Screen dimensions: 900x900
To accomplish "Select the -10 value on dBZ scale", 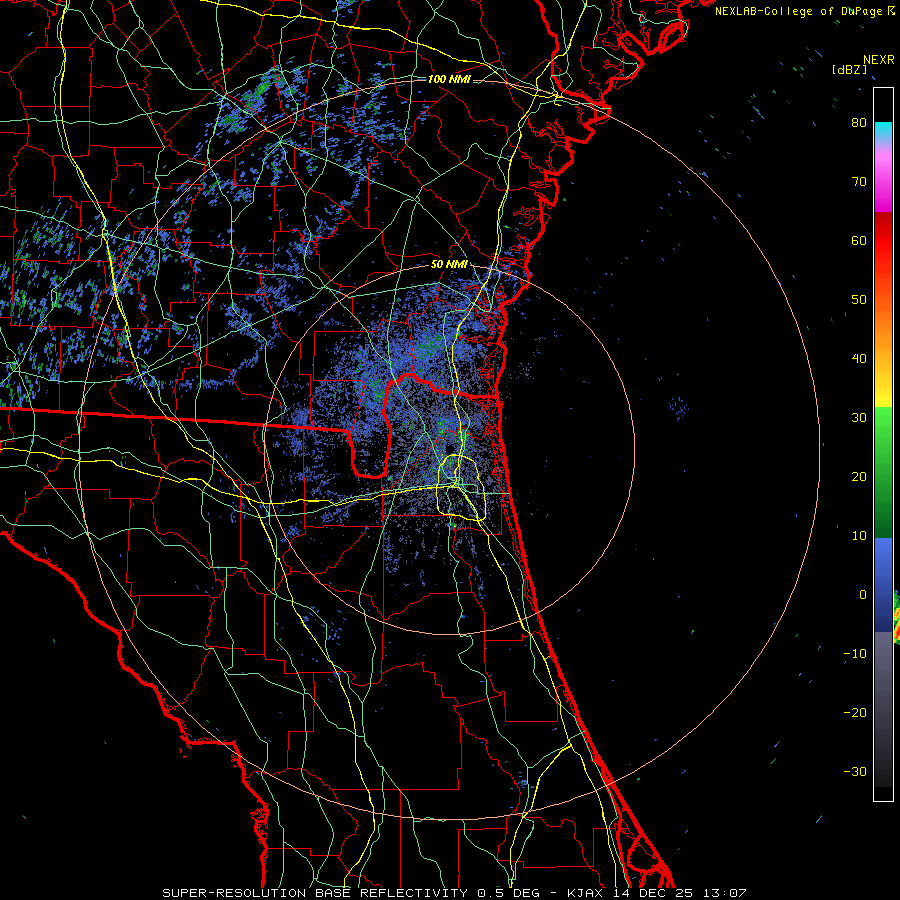I will click(x=855, y=654).
